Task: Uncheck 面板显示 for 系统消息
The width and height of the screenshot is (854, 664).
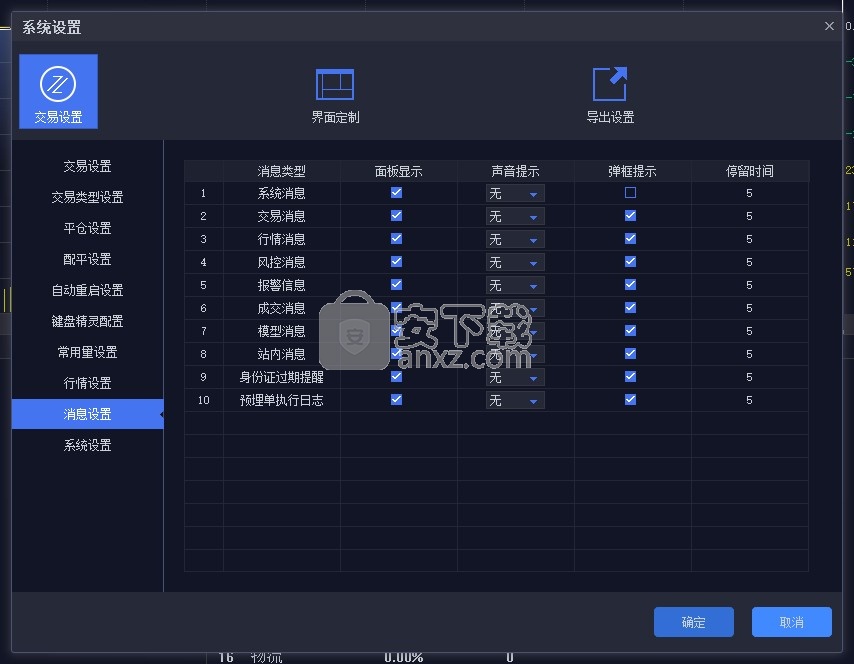Action: tap(396, 193)
